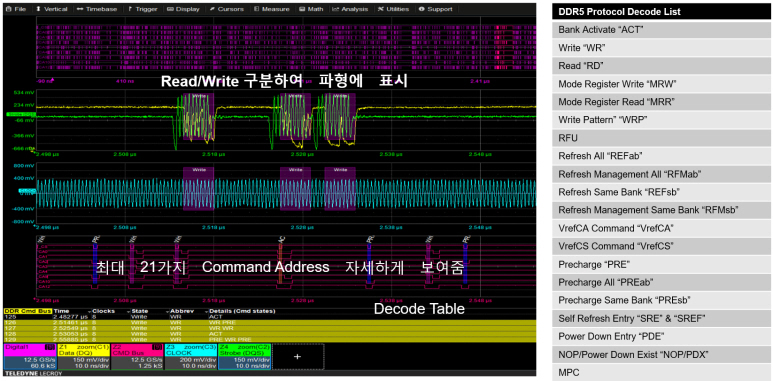
Task: Click the MPC entry in decode list
Action: (662, 372)
